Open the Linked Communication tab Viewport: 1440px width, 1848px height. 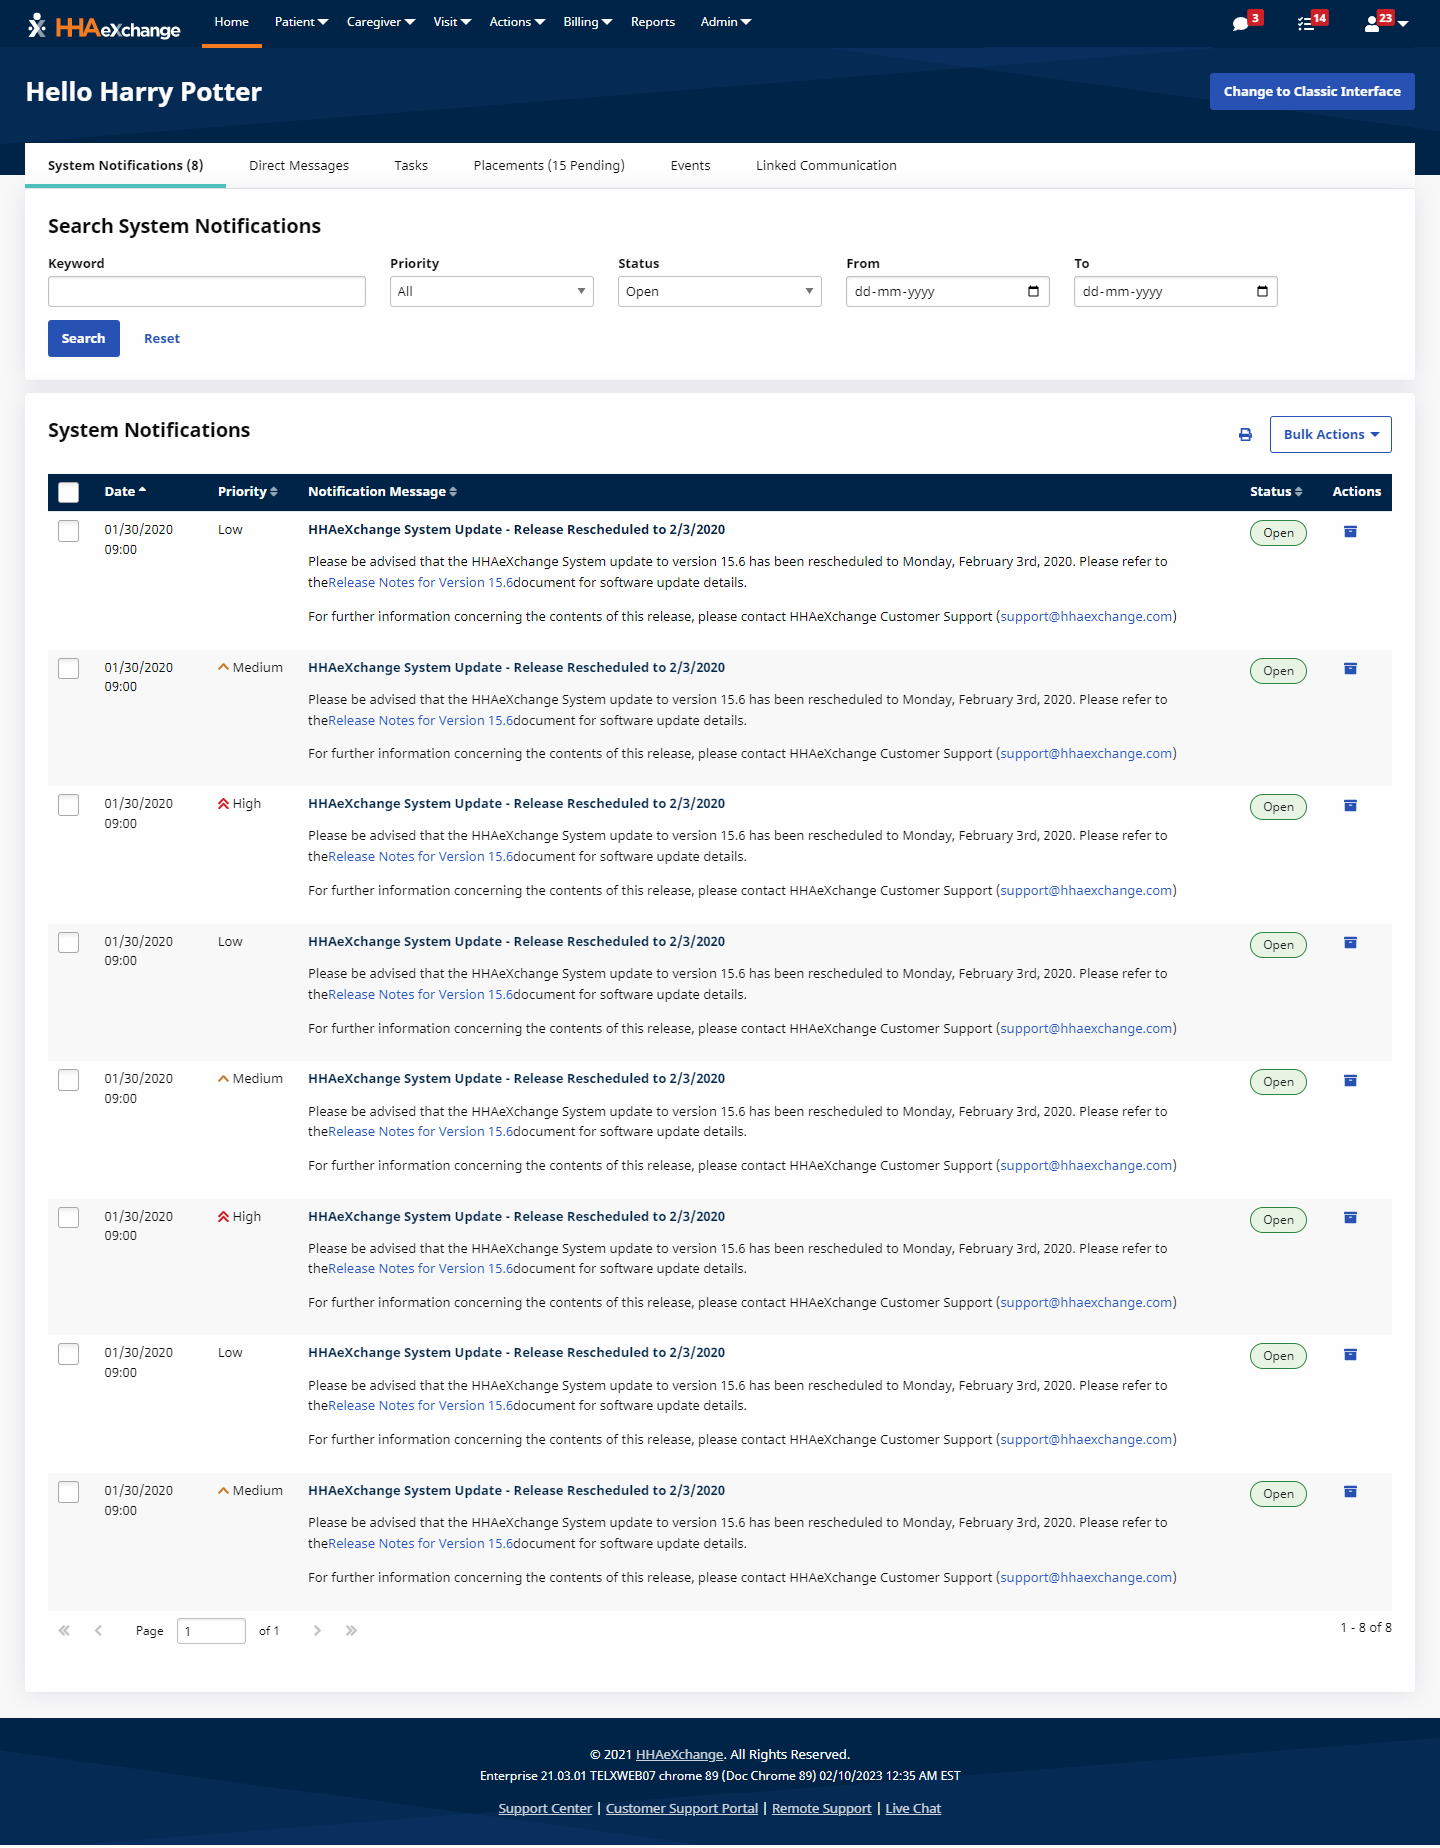826,166
